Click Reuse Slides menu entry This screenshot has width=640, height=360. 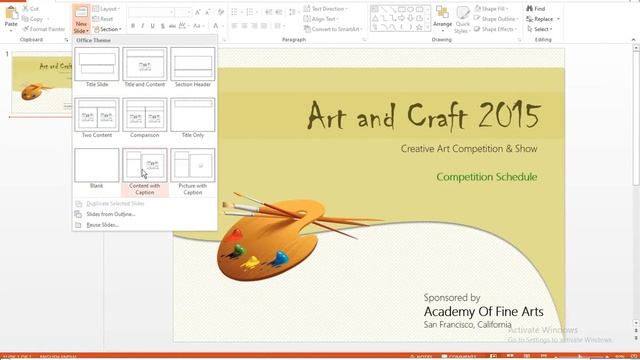[x=103, y=225]
